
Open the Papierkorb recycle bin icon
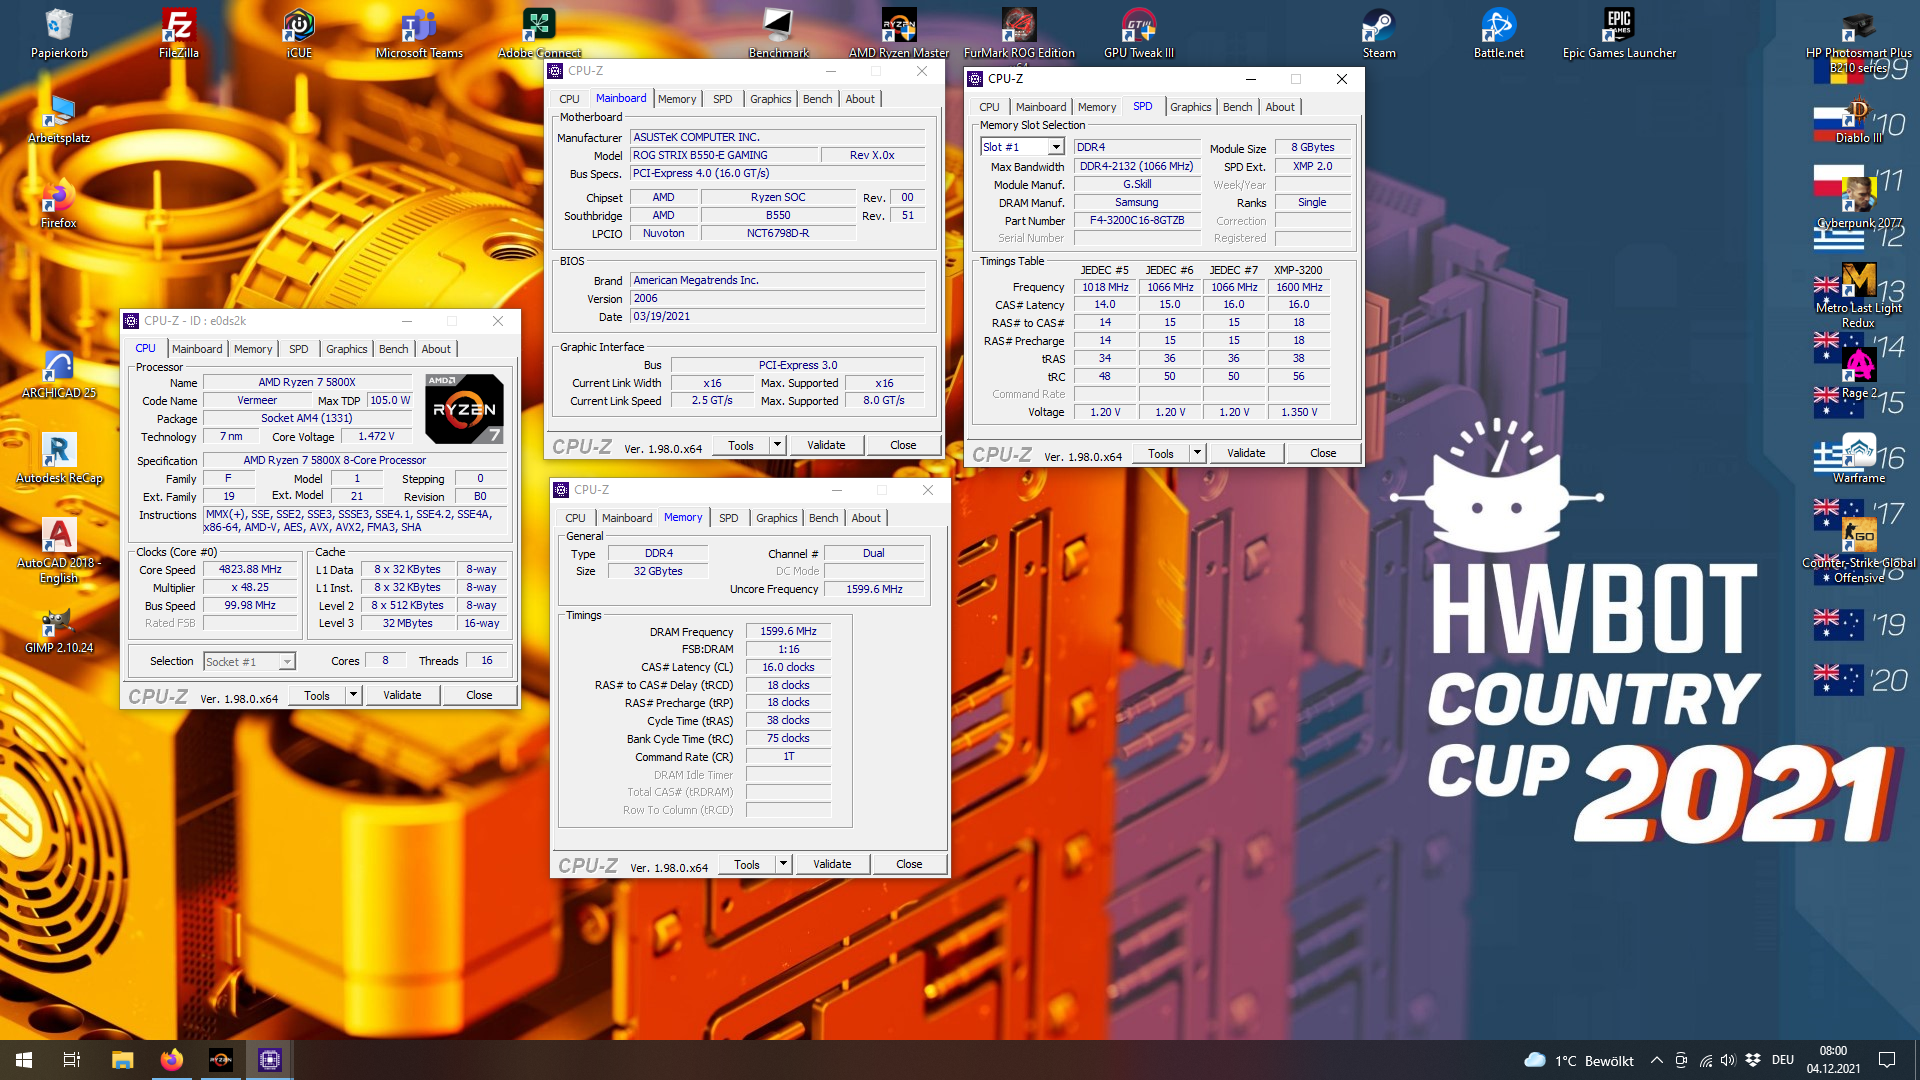pos(59,33)
